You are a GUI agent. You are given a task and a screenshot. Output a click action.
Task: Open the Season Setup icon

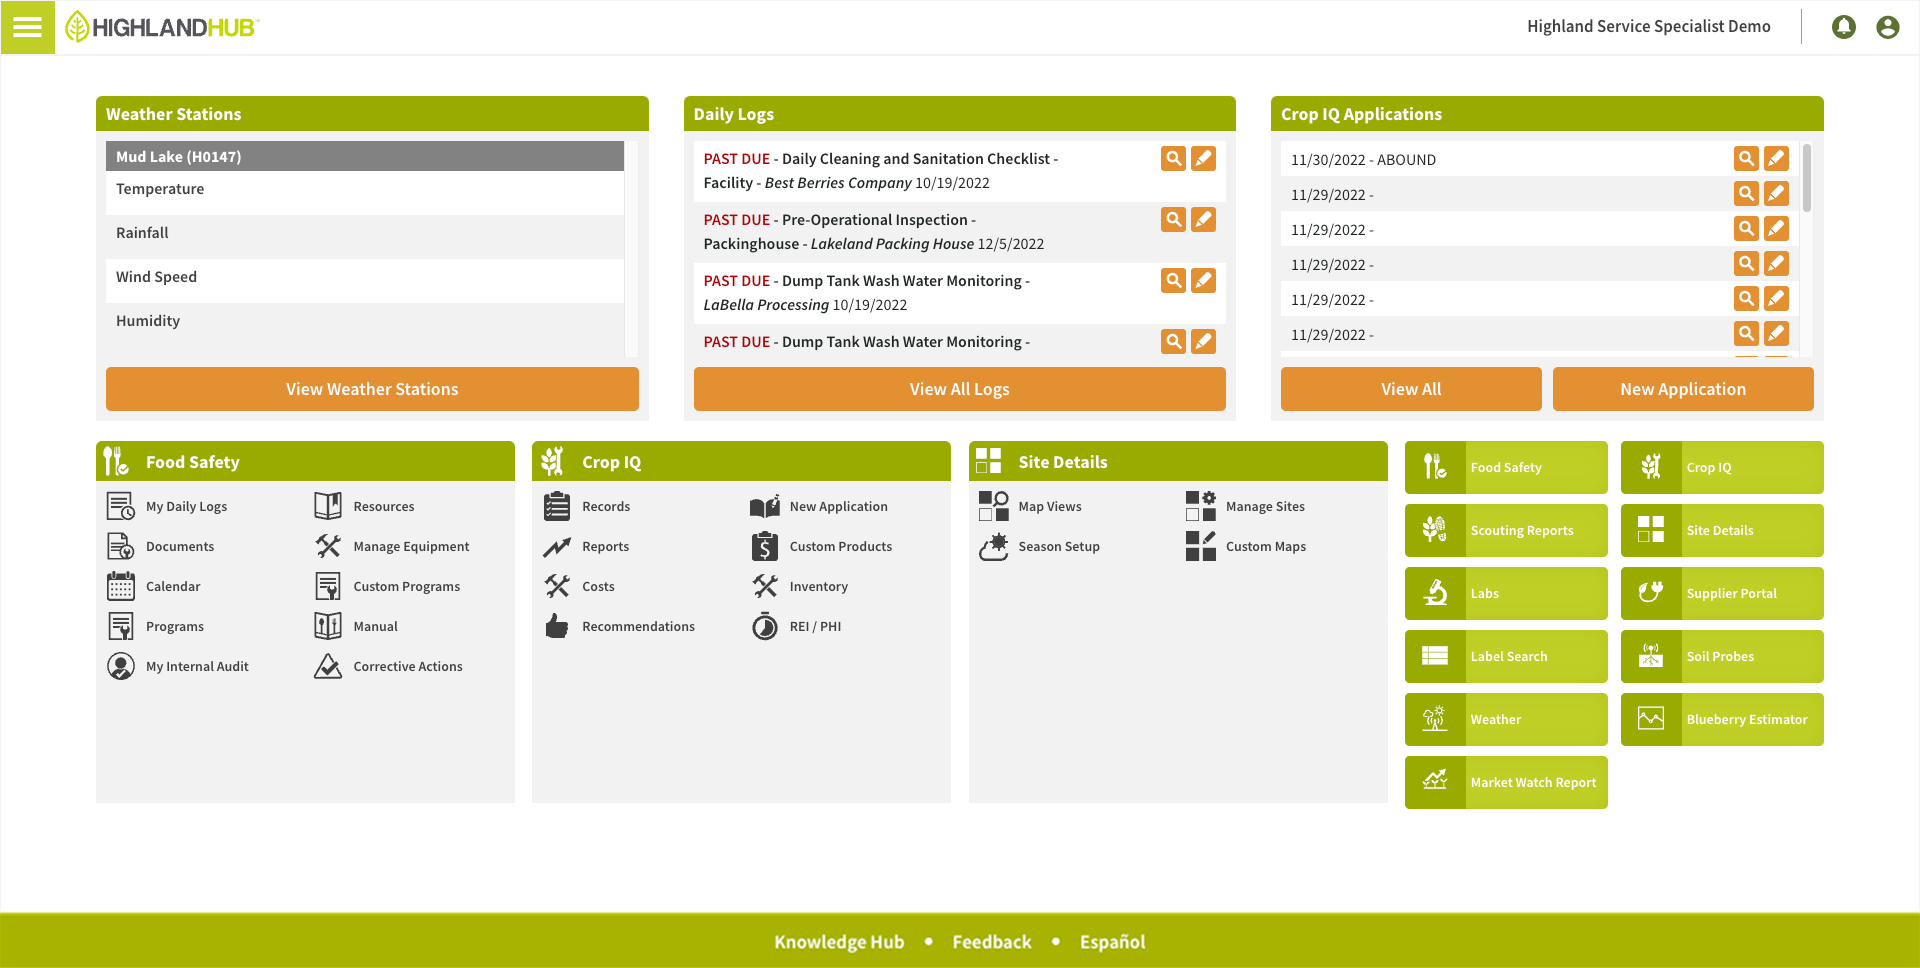point(993,546)
